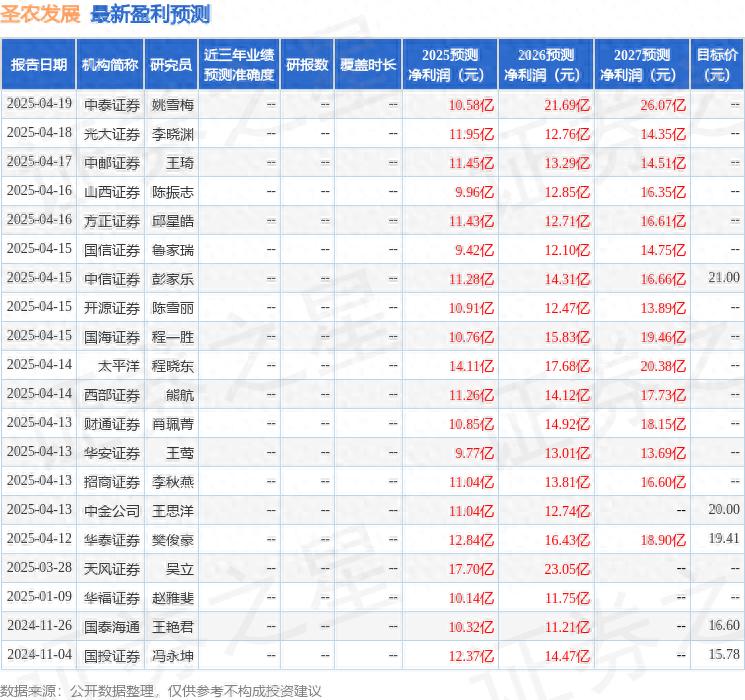
Task: Select the 国海证券 institution cell
Action: click(x=112, y=337)
